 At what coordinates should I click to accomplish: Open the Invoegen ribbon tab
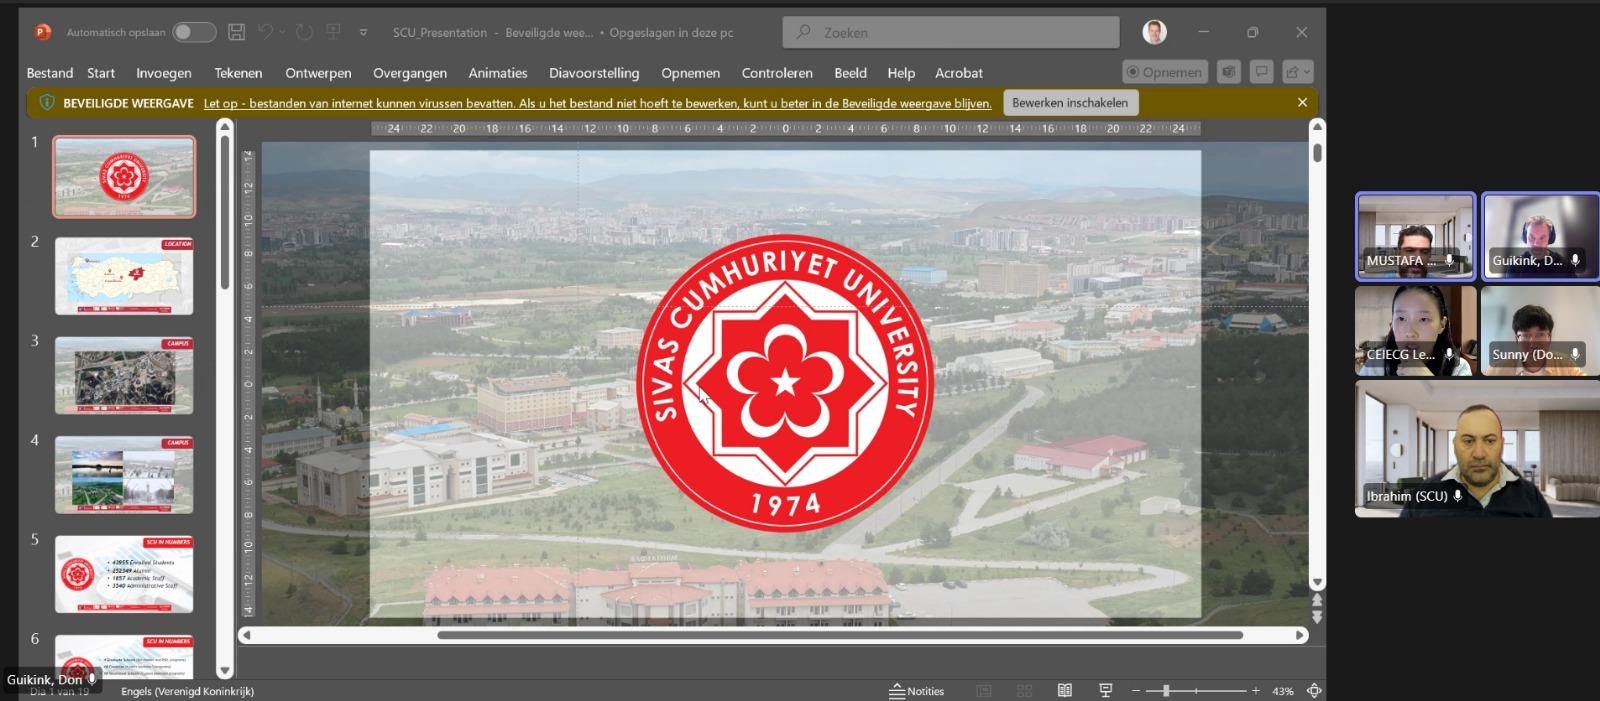coord(164,73)
